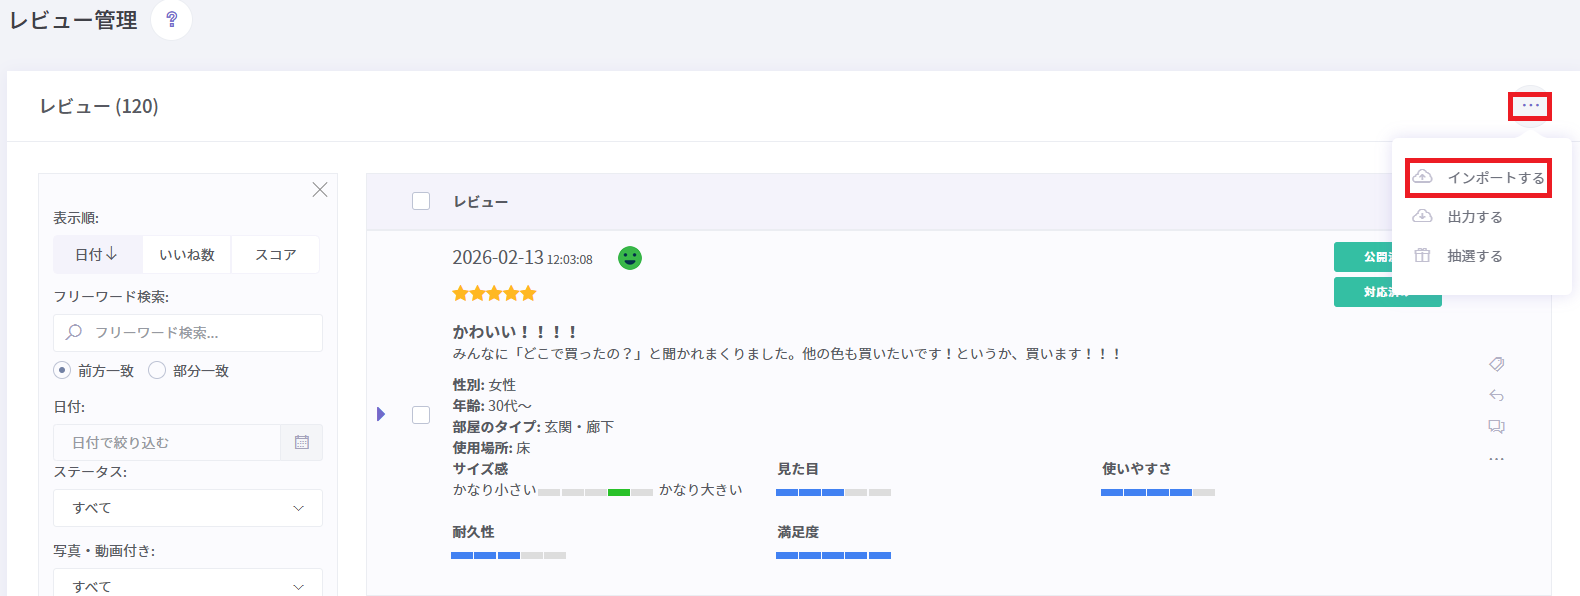Open the 写真・動画付き dropdown
The image size is (1580, 596).
click(x=188, y=584)
